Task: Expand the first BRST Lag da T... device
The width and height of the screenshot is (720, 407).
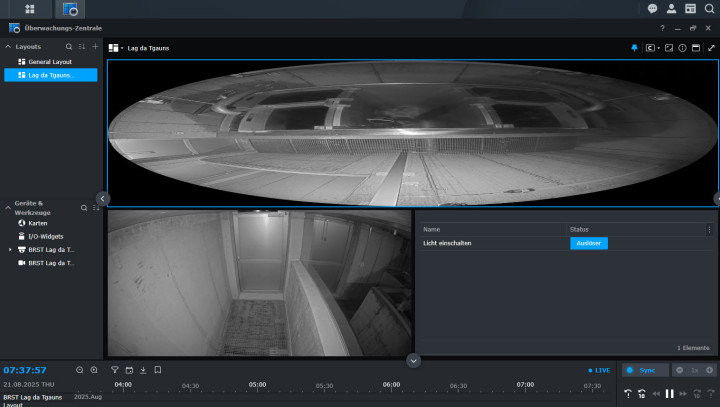Action: pyautogui.click(x=10, y=249)
